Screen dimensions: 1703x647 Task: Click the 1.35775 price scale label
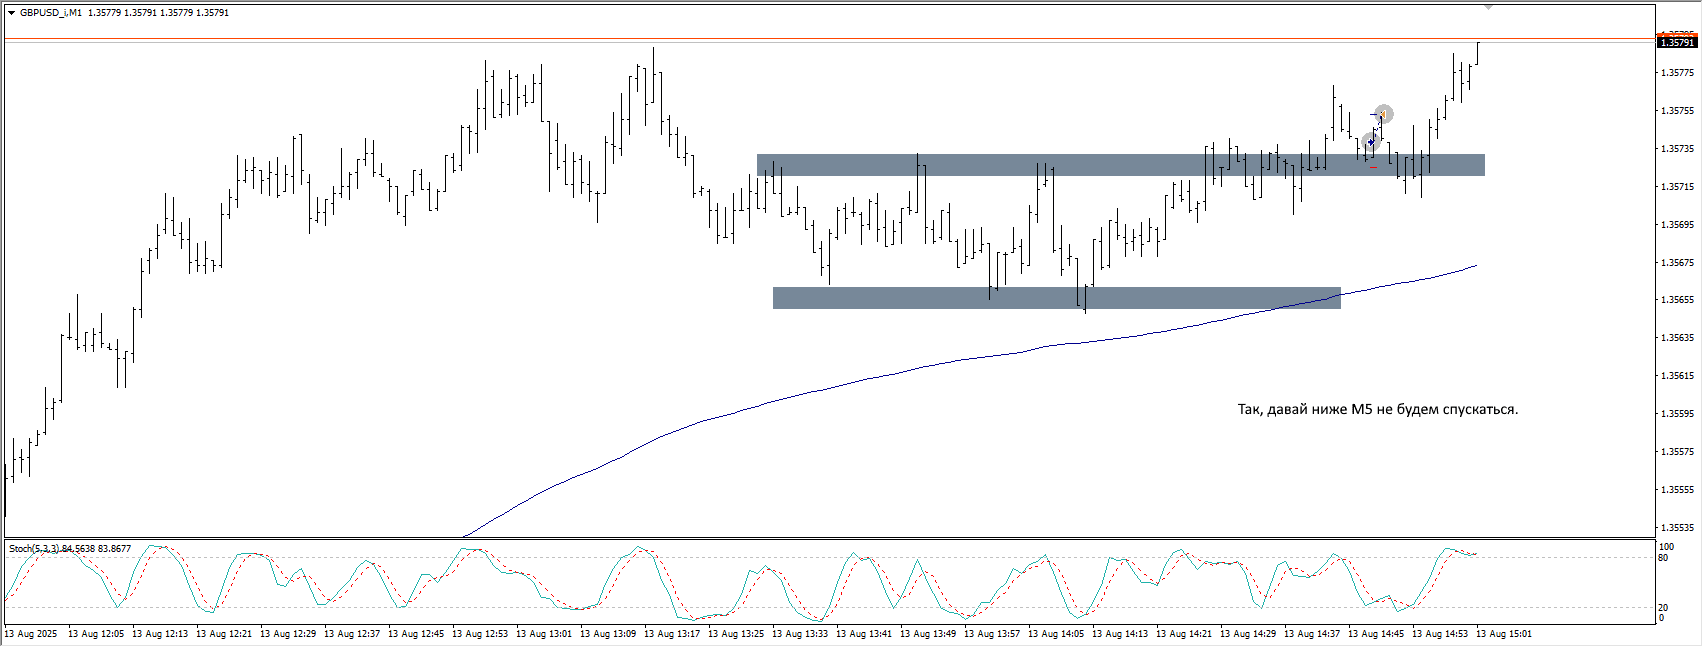point(1677,73)
